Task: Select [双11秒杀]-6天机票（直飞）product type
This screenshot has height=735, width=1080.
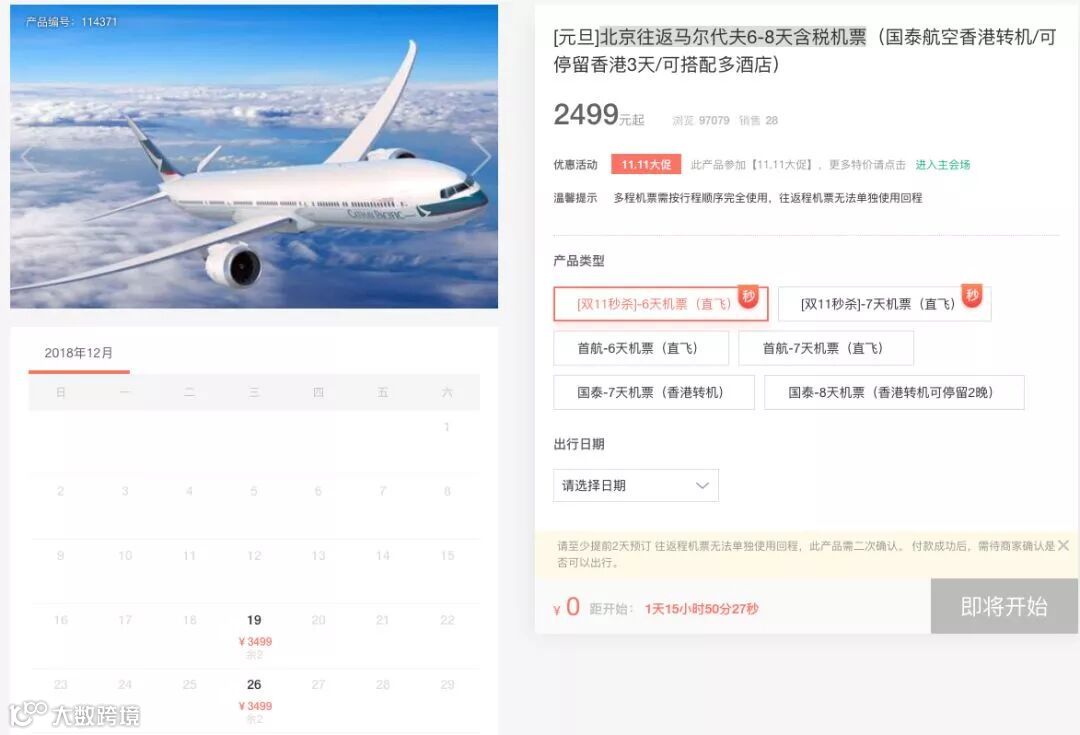Action: [x=661, y=304]
